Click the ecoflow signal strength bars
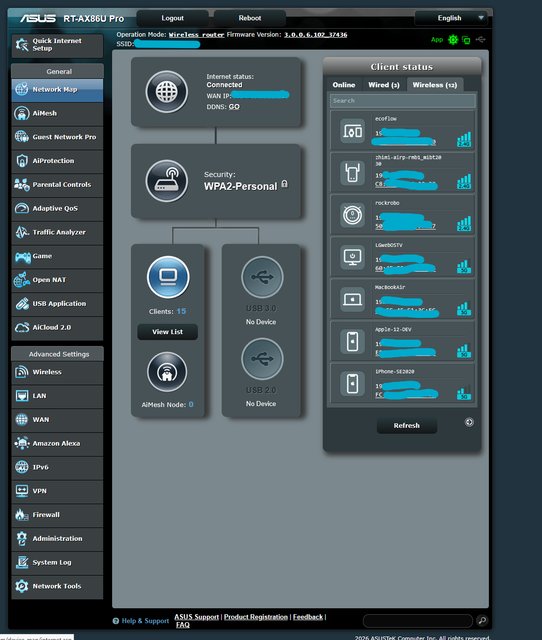The width and height of the screenshot is (542, 640). pos(464,139)
